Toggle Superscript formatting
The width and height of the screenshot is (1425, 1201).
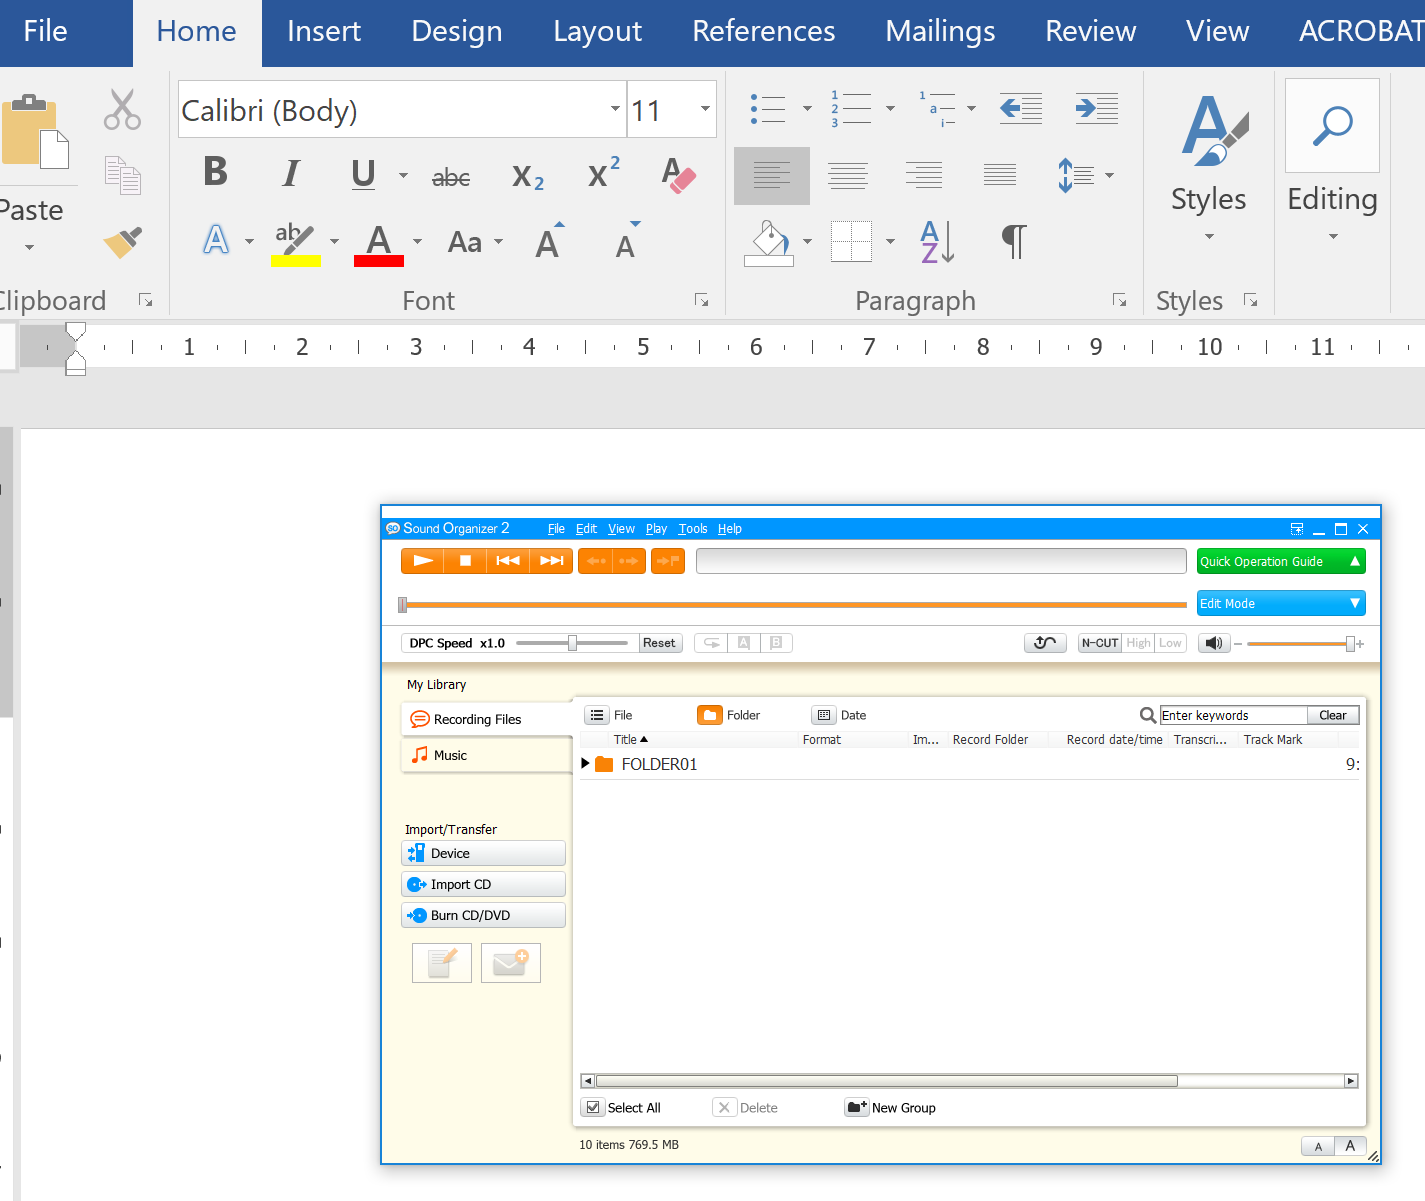(x=603, y=172)
